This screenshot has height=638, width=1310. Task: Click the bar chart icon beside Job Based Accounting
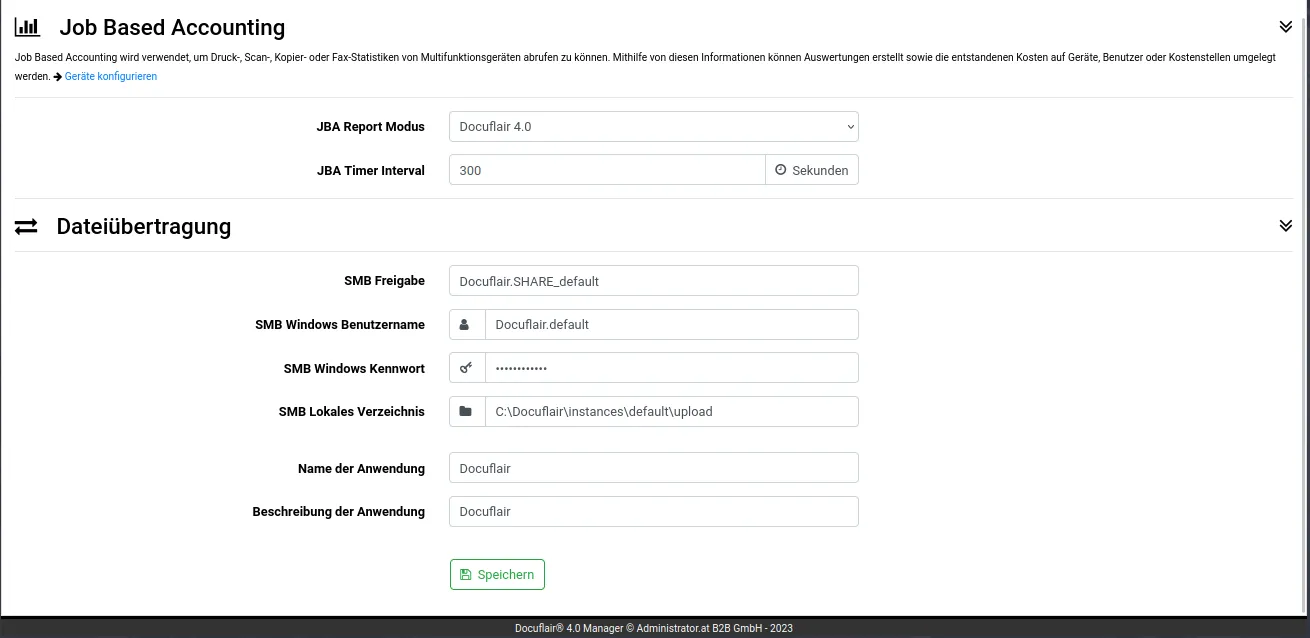pos(27,28)
